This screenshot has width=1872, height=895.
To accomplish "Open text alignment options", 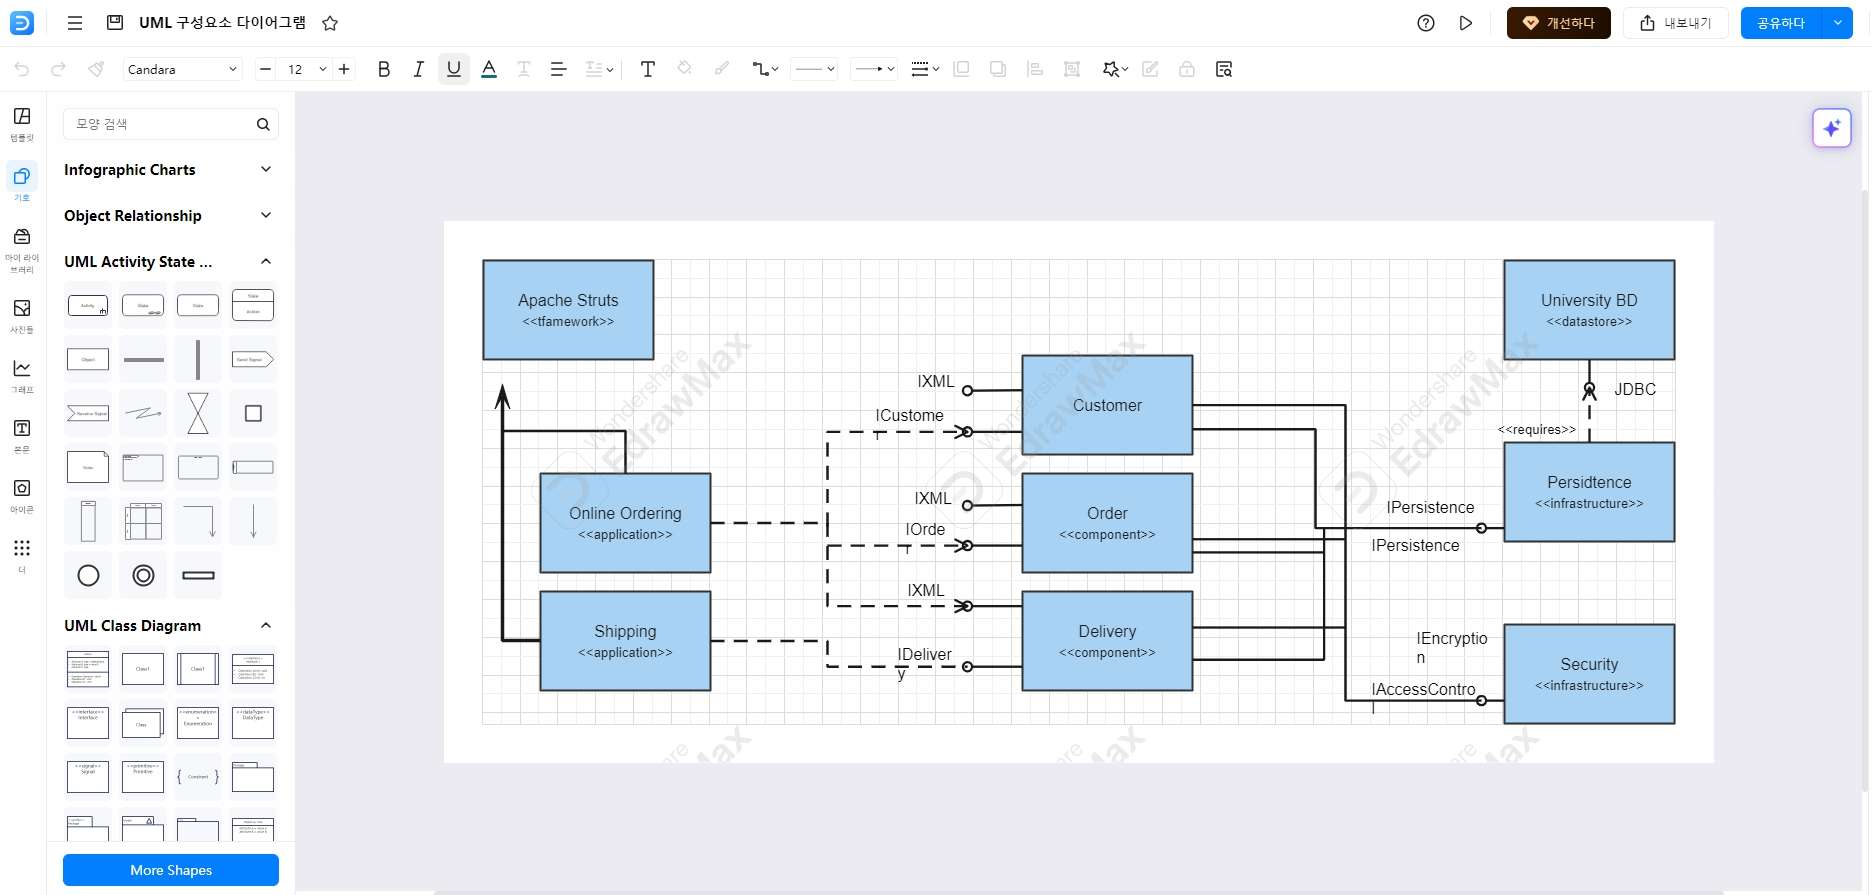I will click(x=558, y=69).
